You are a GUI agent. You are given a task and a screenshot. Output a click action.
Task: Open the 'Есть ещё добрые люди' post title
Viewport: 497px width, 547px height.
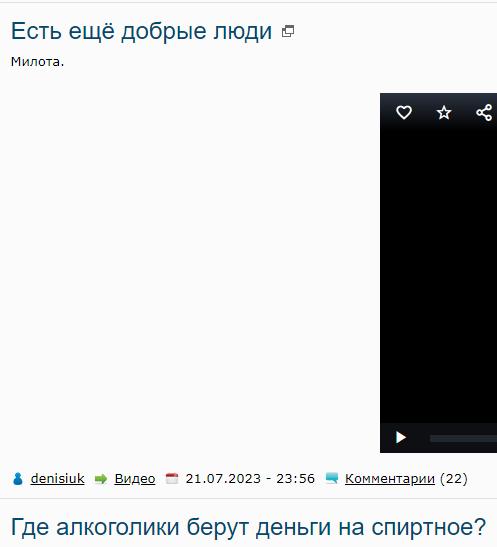click(141, 31)
